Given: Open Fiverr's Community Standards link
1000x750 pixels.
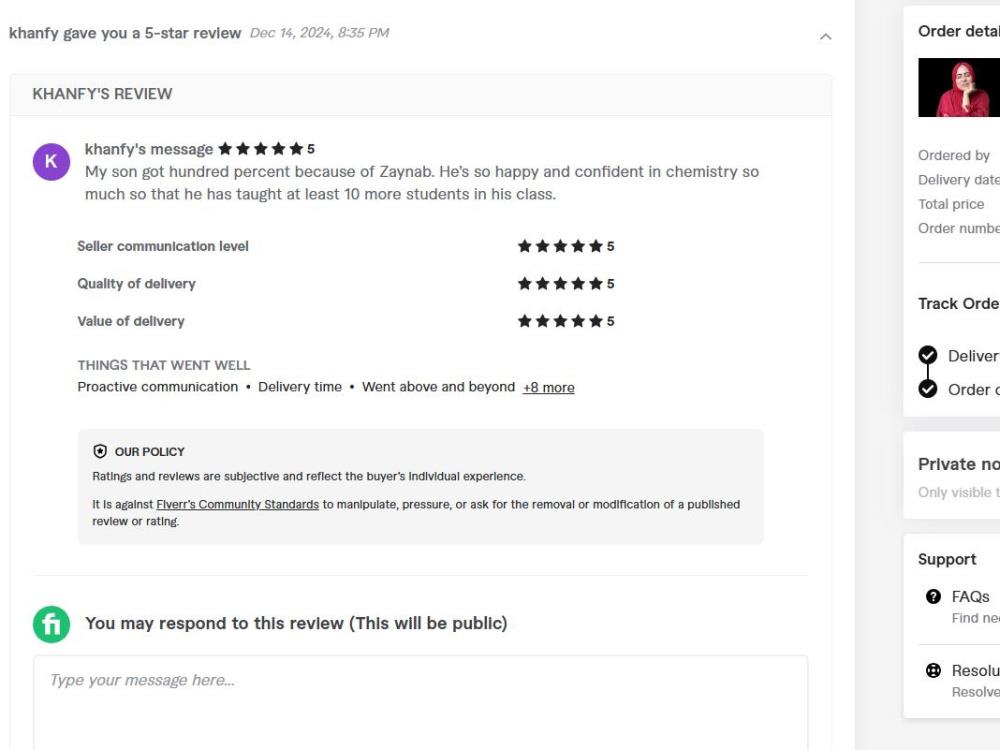Looking at the screenshot, I should coord(237,505).
